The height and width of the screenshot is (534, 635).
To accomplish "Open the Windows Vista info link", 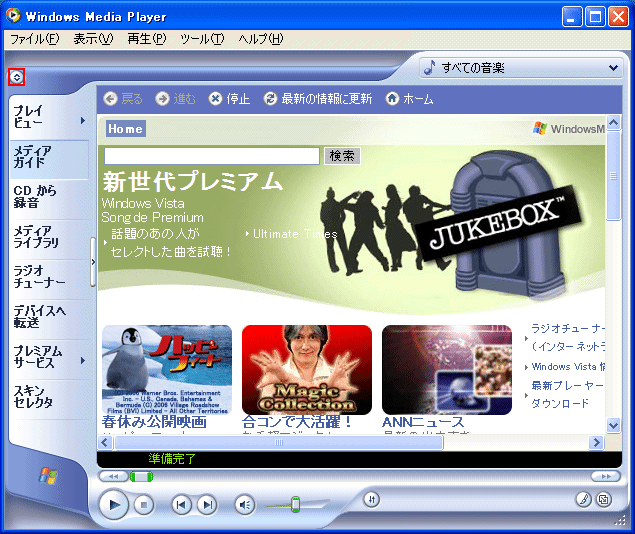I will (x=568, y=367).
